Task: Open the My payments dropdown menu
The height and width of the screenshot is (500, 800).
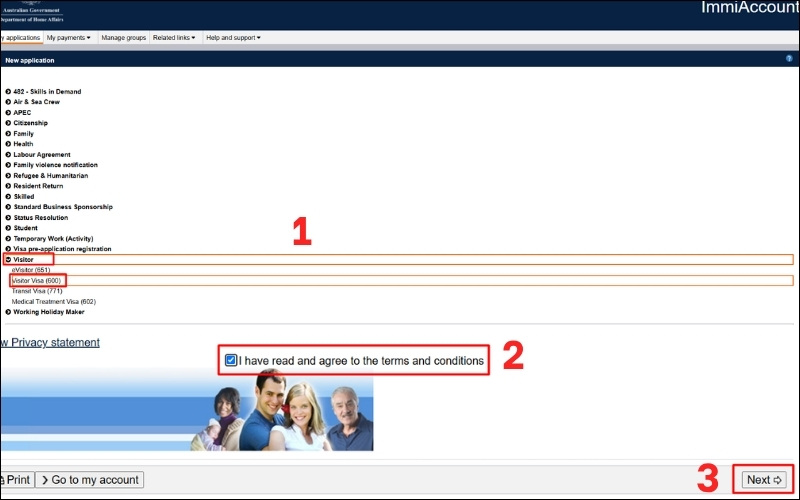Action: (x=68, y=38)
